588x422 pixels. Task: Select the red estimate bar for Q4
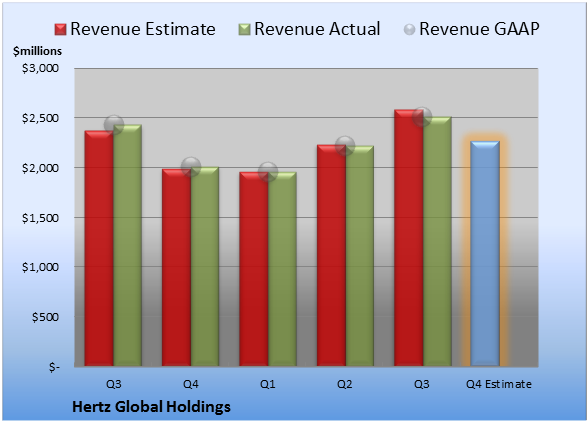click(x=177, y=267)
